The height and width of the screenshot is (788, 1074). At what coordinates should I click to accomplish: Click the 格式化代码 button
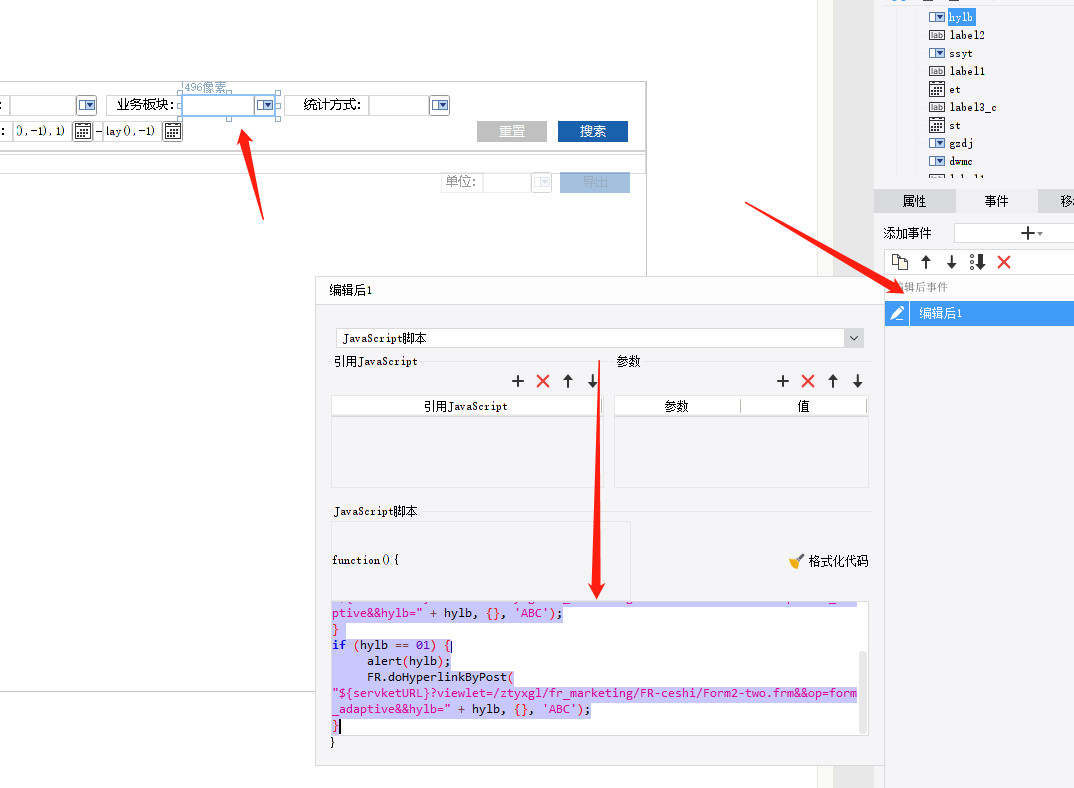click(829, 561)
